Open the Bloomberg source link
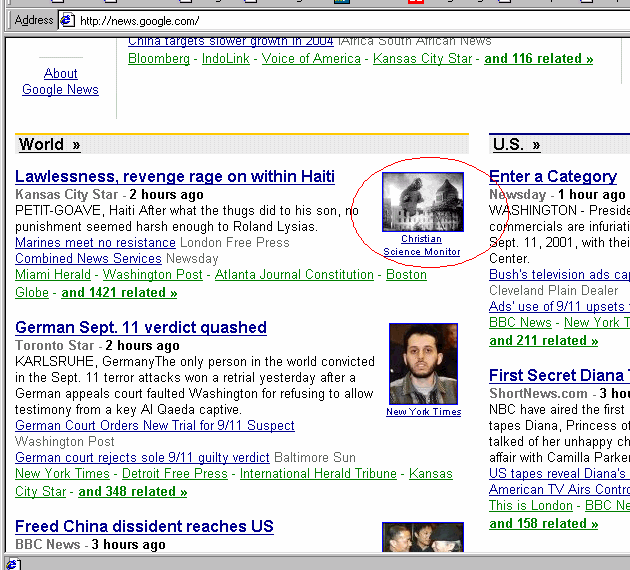The width and height of the screenshot is (630, 570). coord(159,59)
